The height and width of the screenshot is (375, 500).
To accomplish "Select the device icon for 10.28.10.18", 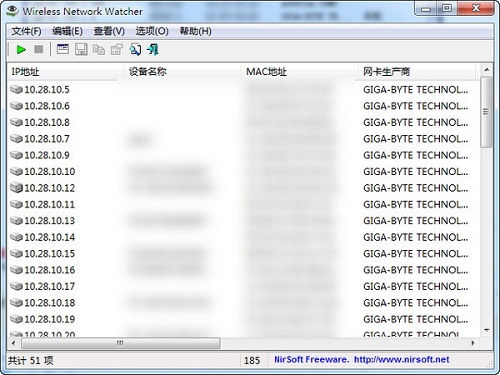I will 16,303.
